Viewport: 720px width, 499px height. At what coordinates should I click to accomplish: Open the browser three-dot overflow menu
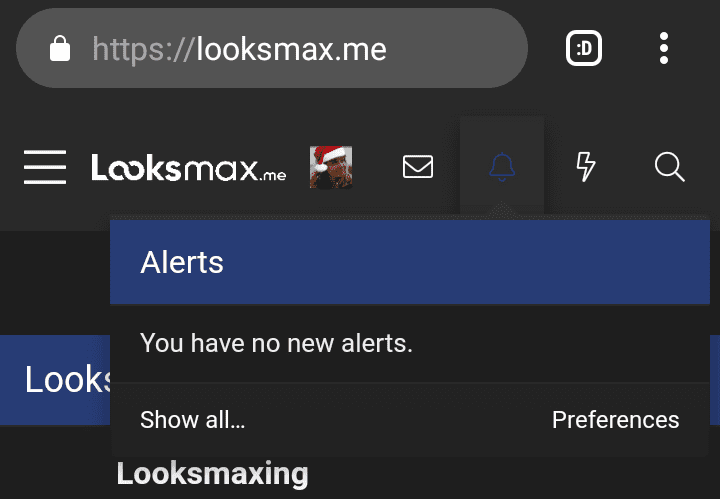[664, 48]
